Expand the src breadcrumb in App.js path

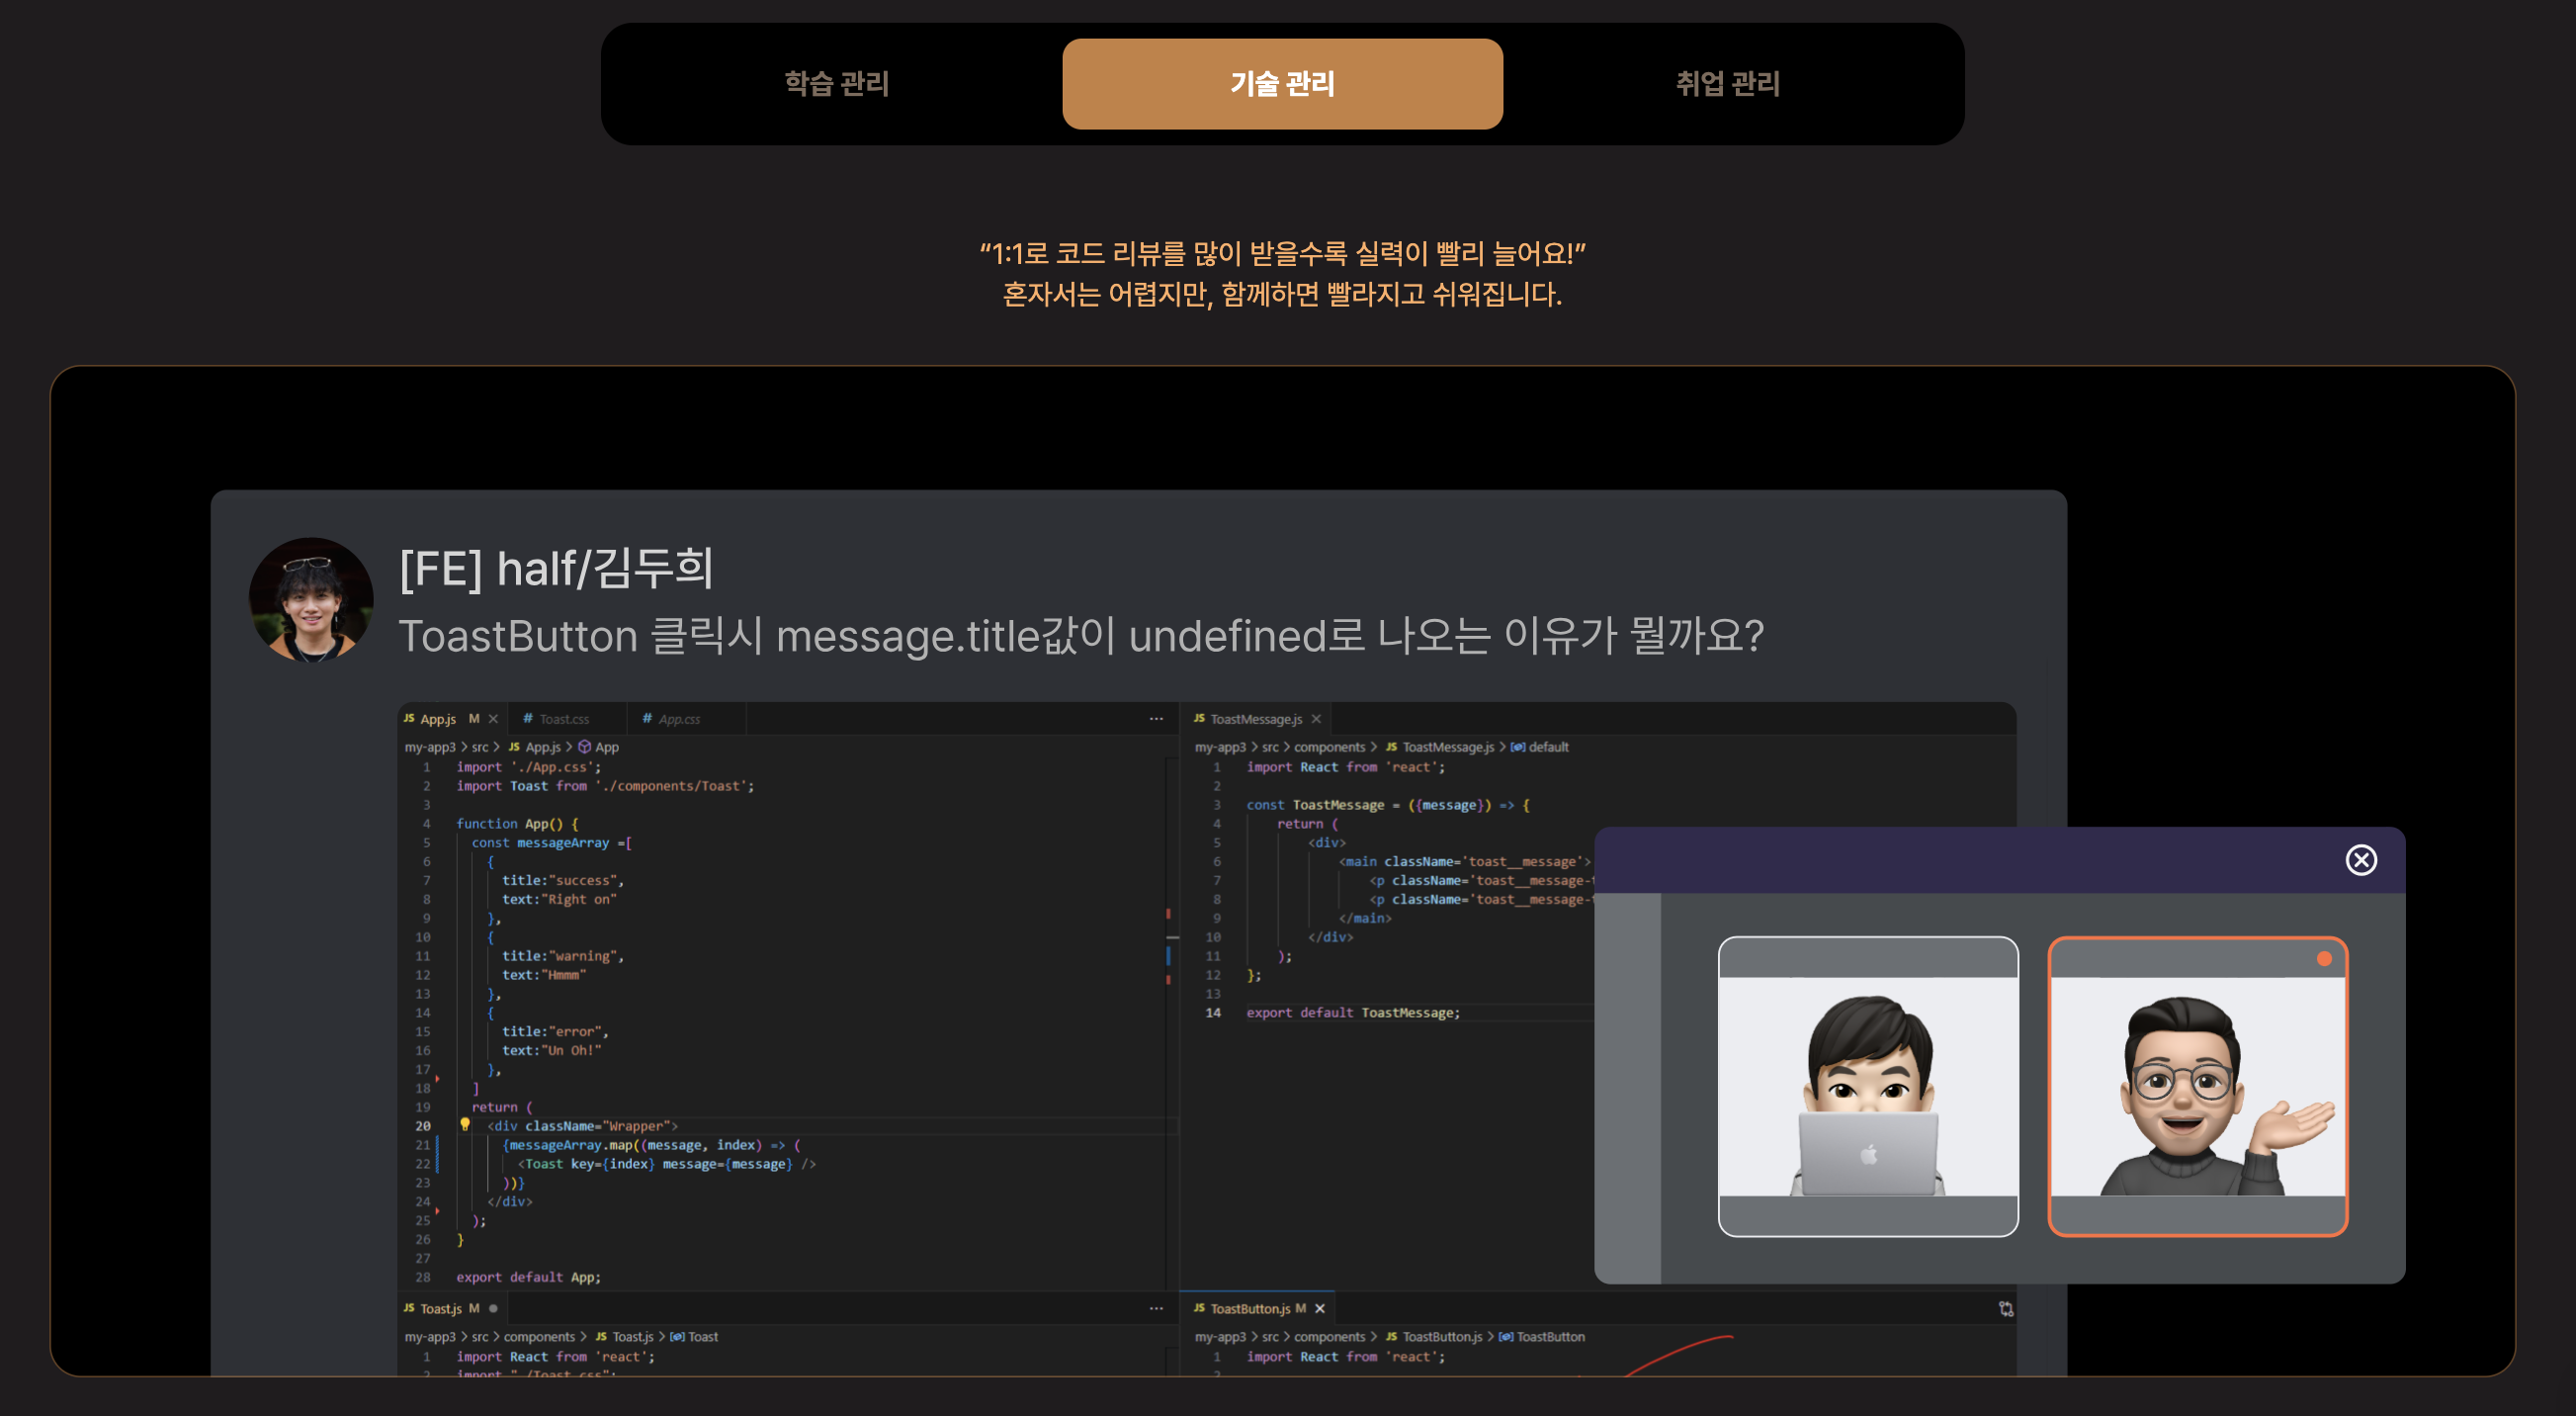tap(480, 747)
